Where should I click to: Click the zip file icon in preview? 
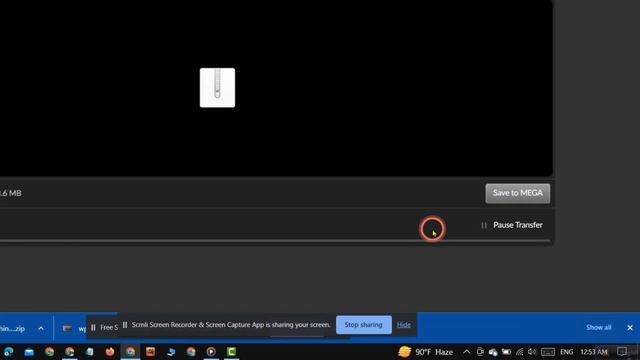pos(217,88)
